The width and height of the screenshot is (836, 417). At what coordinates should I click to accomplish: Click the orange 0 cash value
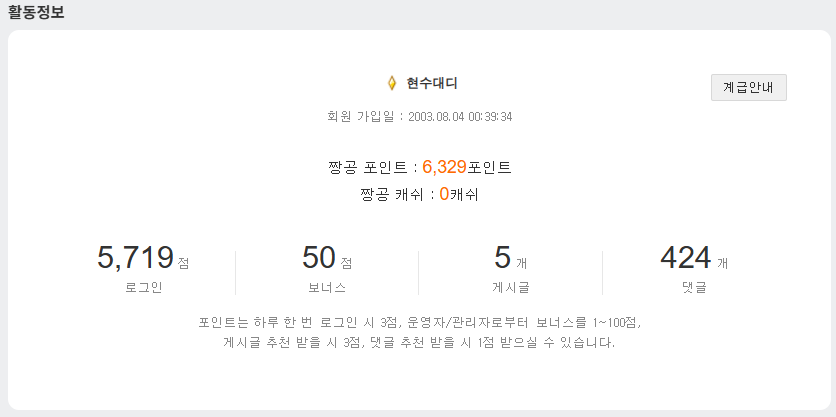coord(444,194)
